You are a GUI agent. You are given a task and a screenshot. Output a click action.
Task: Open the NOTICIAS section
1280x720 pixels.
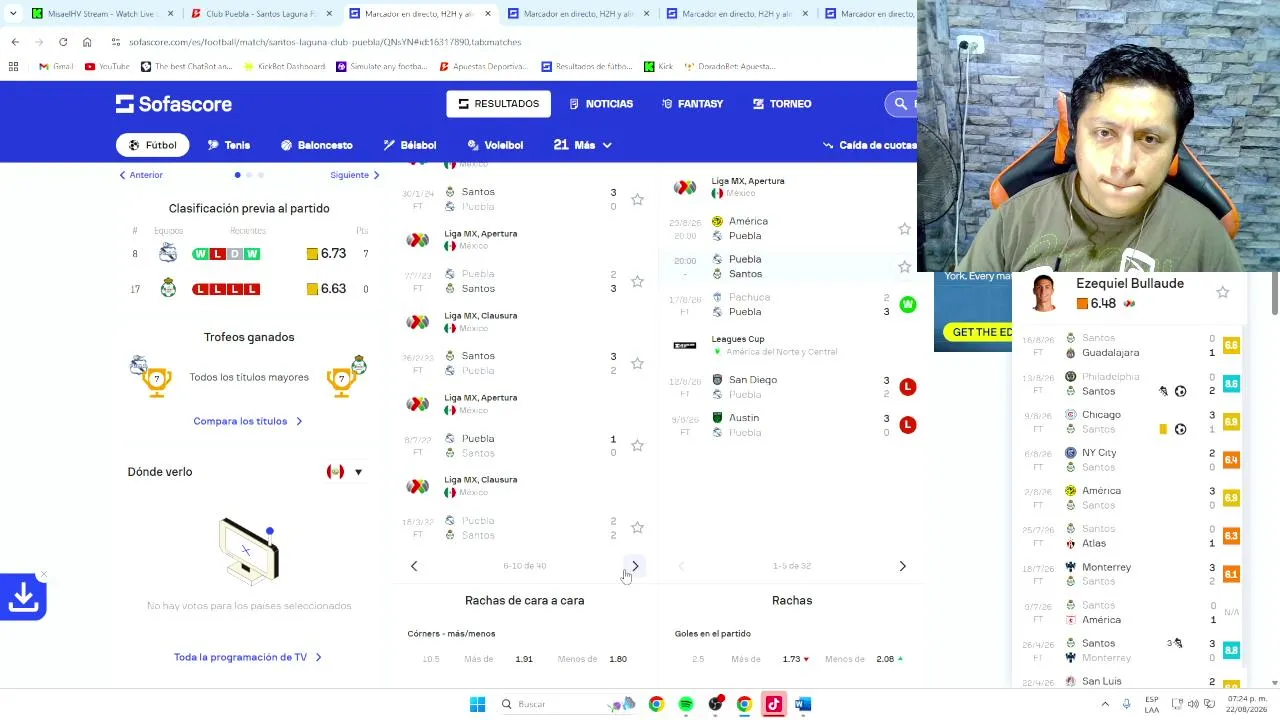pyautogui.click(x=601, y=104)
